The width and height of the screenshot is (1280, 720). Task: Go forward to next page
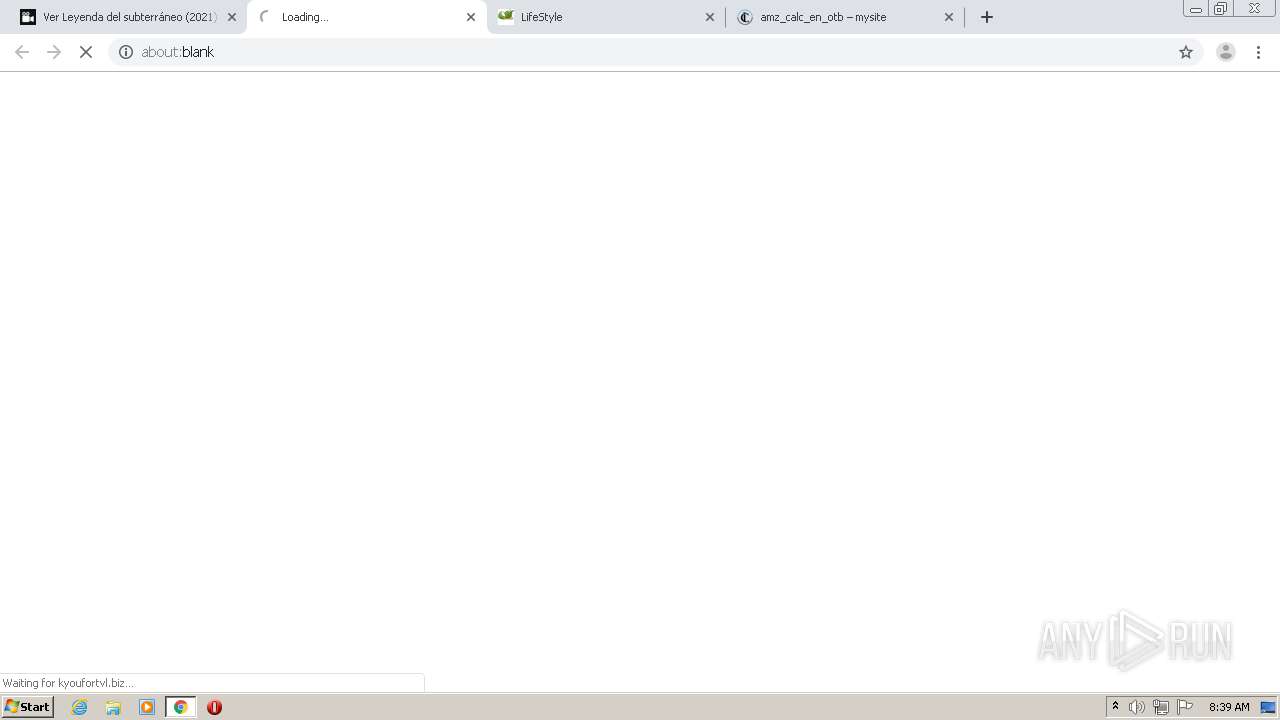pyautogui.click(x=54, y=52)
